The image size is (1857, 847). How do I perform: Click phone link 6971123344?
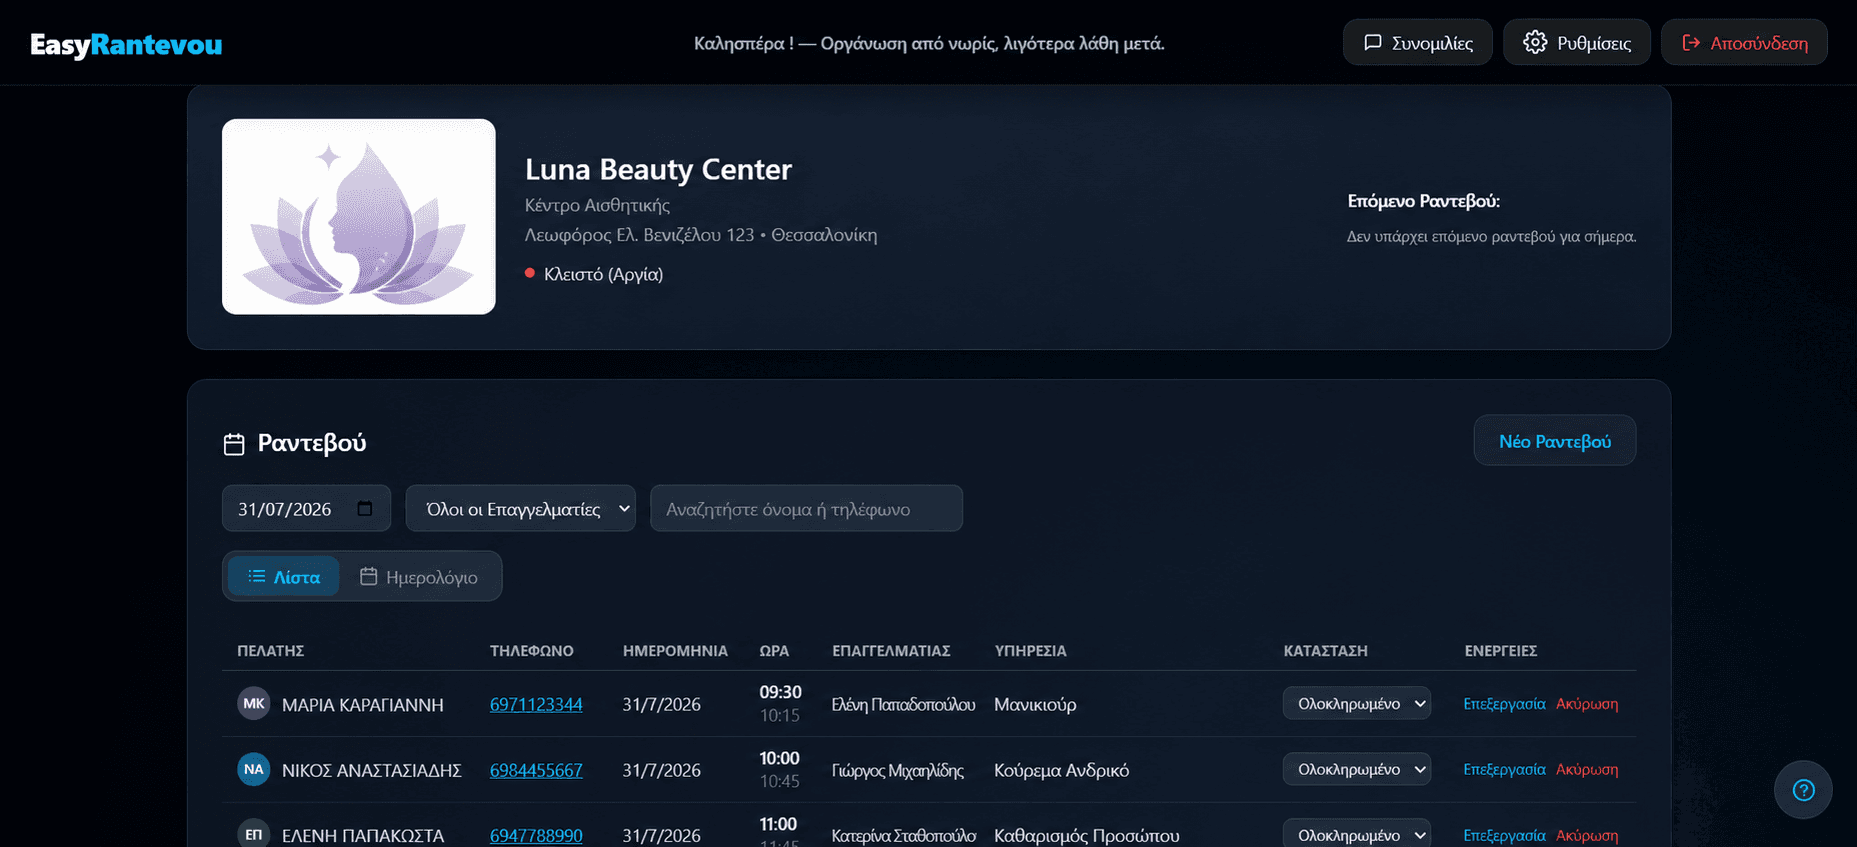(536, 704)
